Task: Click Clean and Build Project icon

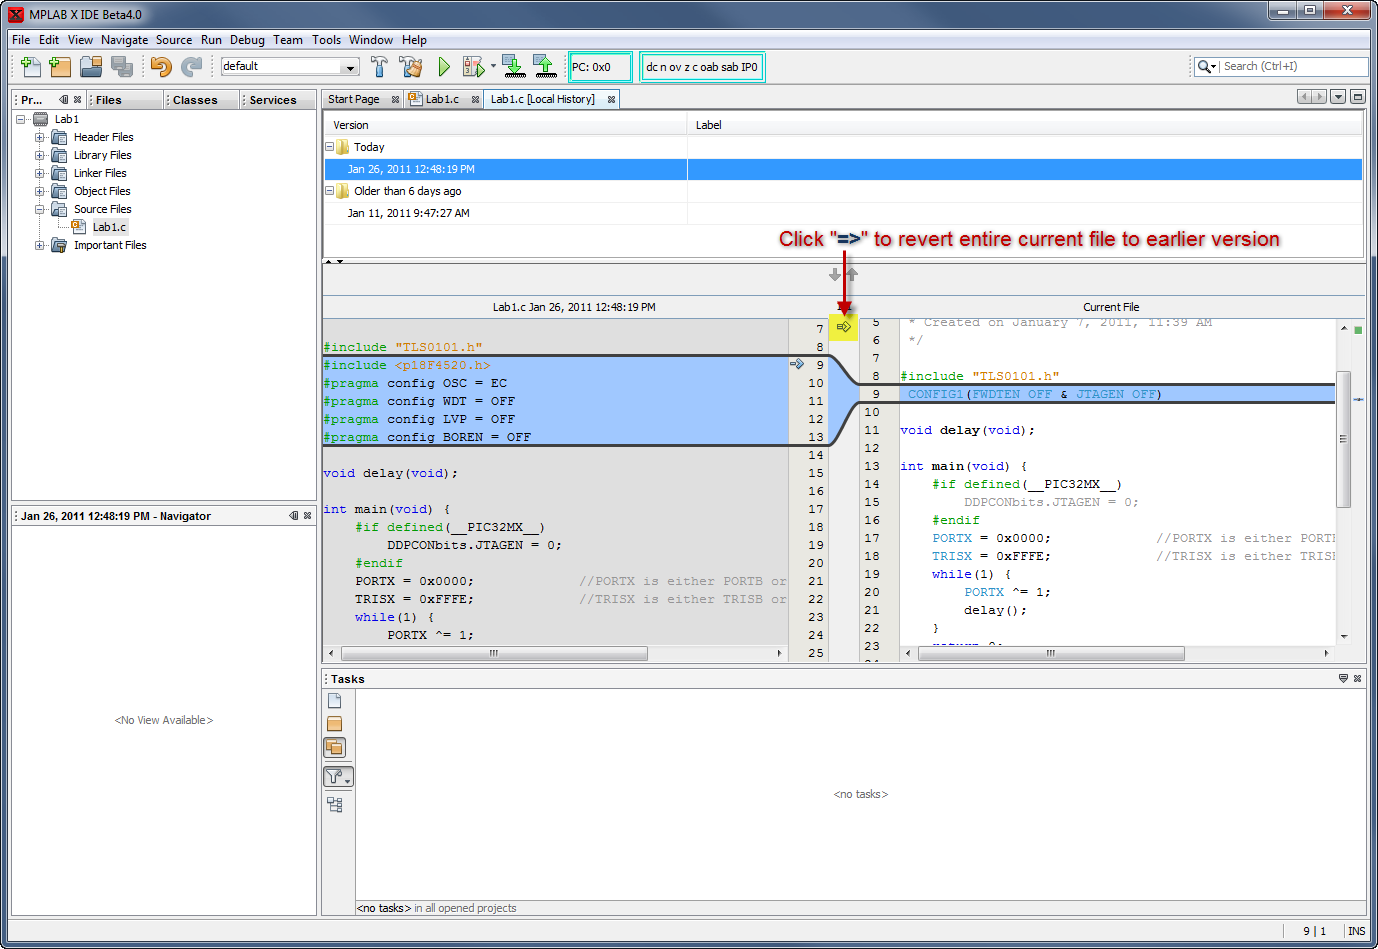Action: tap(411, 67)
